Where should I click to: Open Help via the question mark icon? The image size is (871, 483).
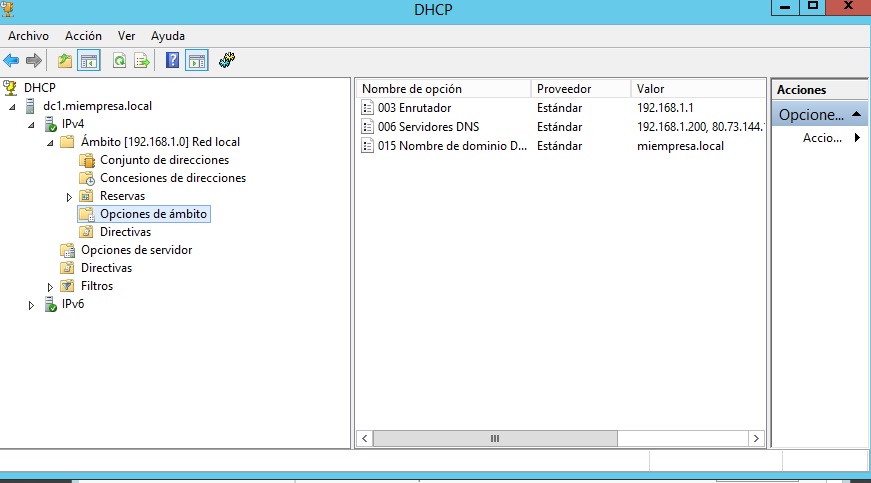(x=173, y=61)
